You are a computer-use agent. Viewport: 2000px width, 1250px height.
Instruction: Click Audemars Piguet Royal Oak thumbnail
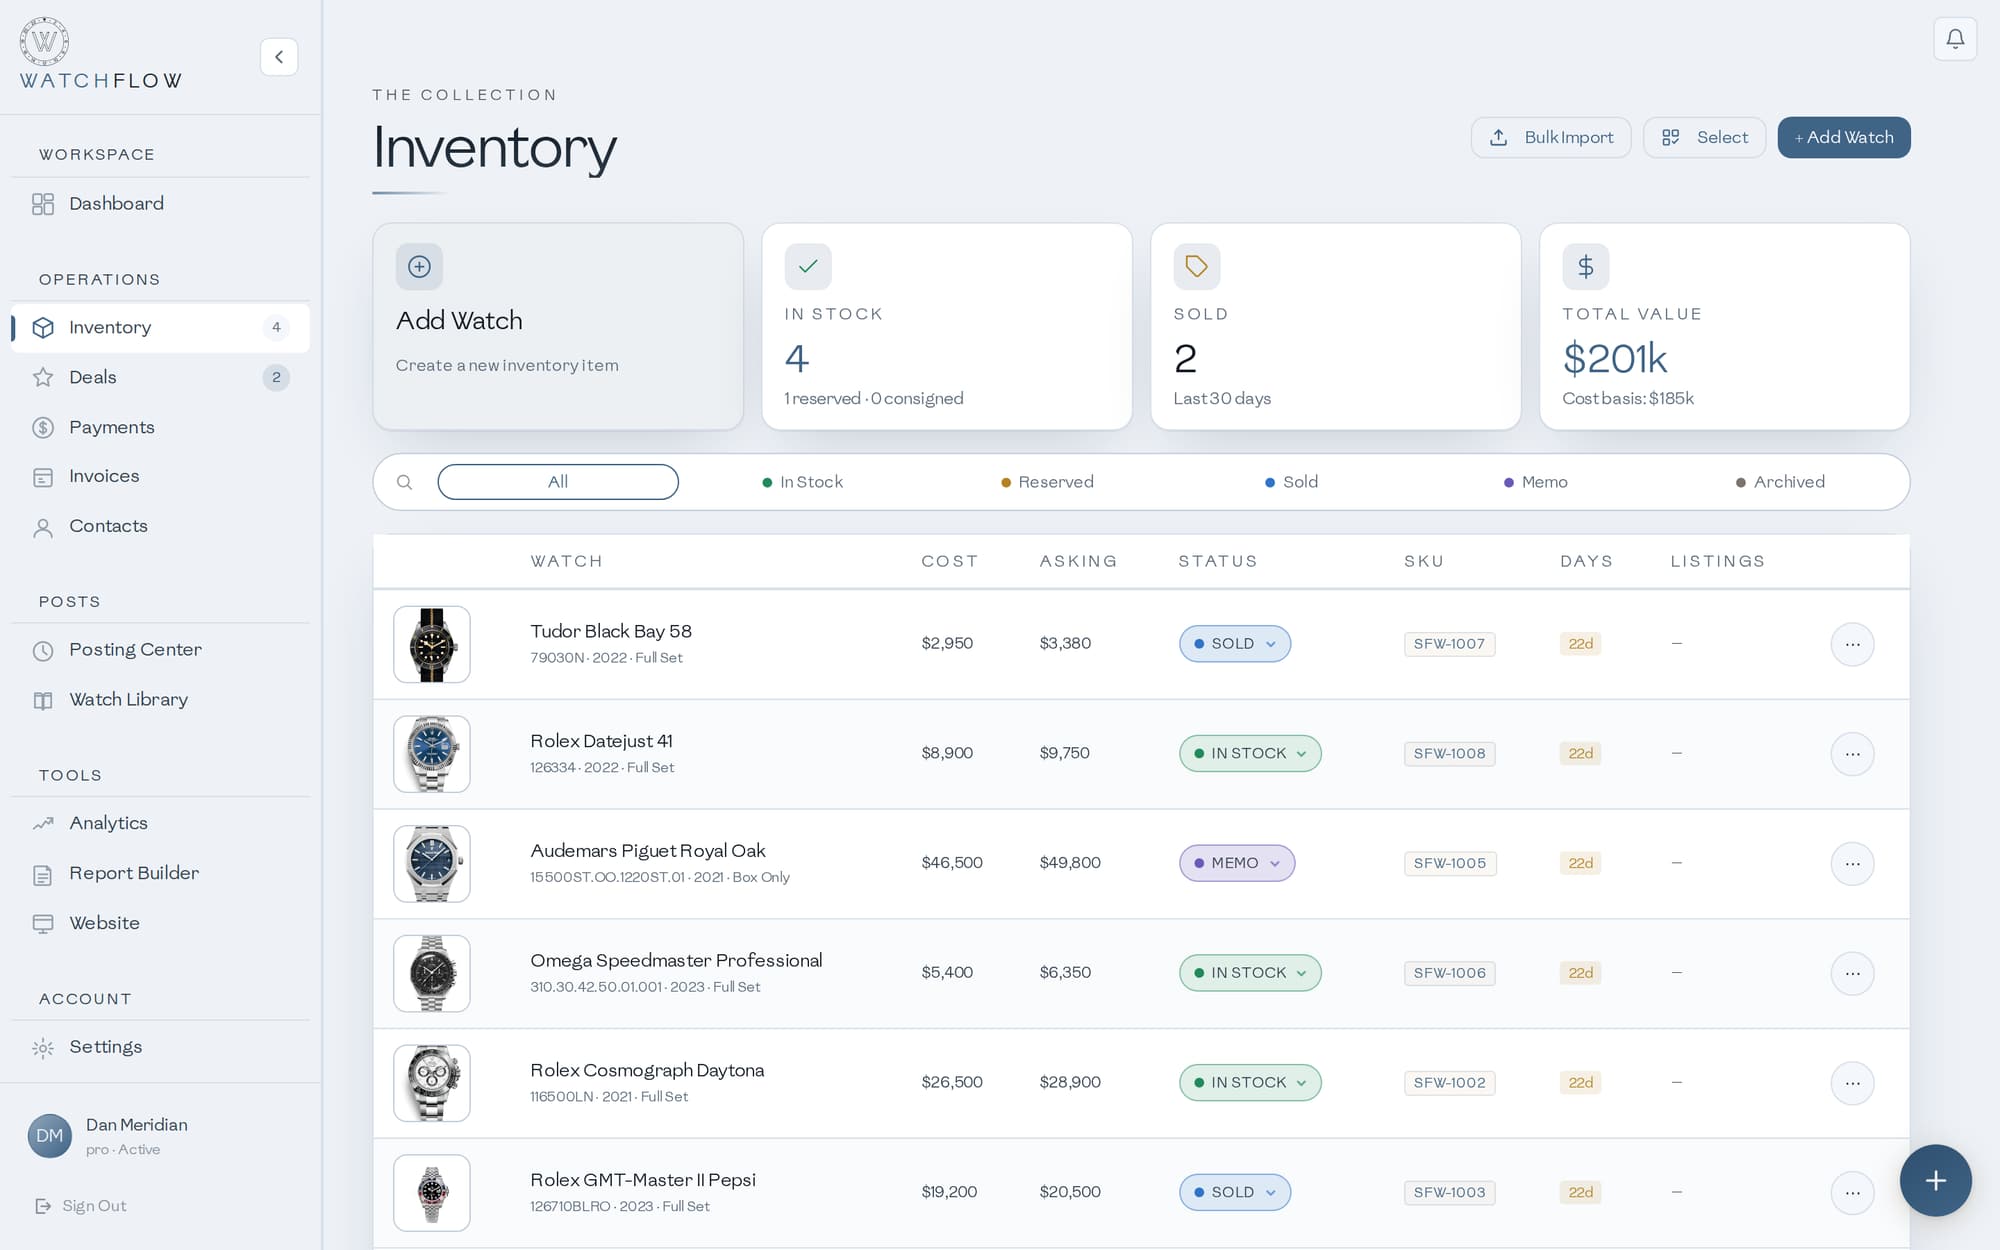click(x=432, y=864)
